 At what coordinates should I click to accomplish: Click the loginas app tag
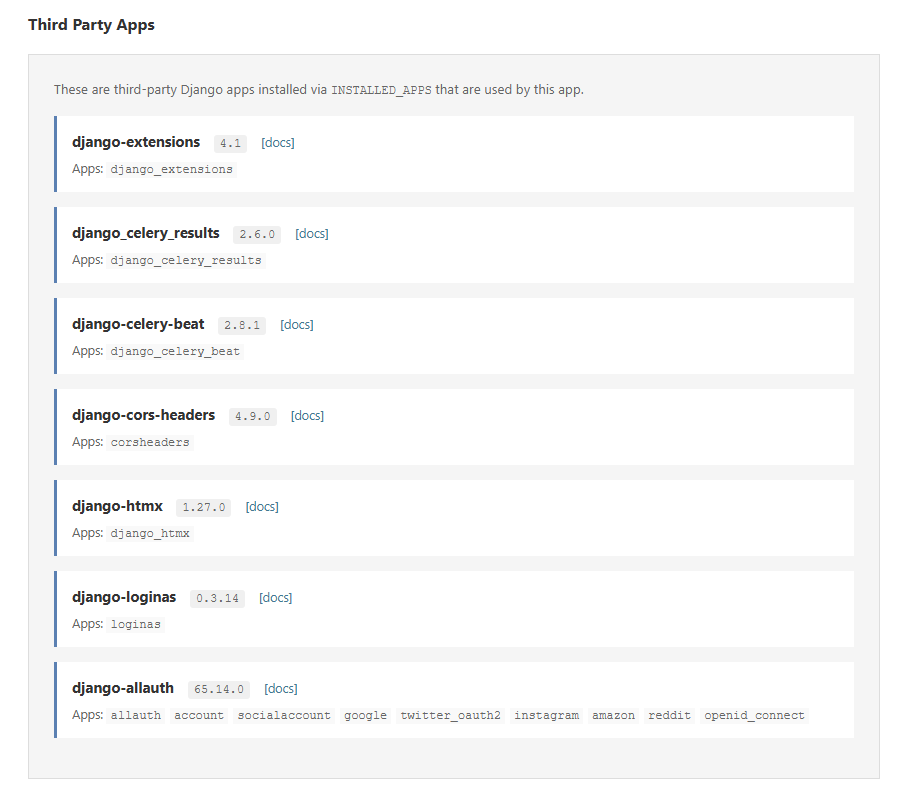point(135,624)
